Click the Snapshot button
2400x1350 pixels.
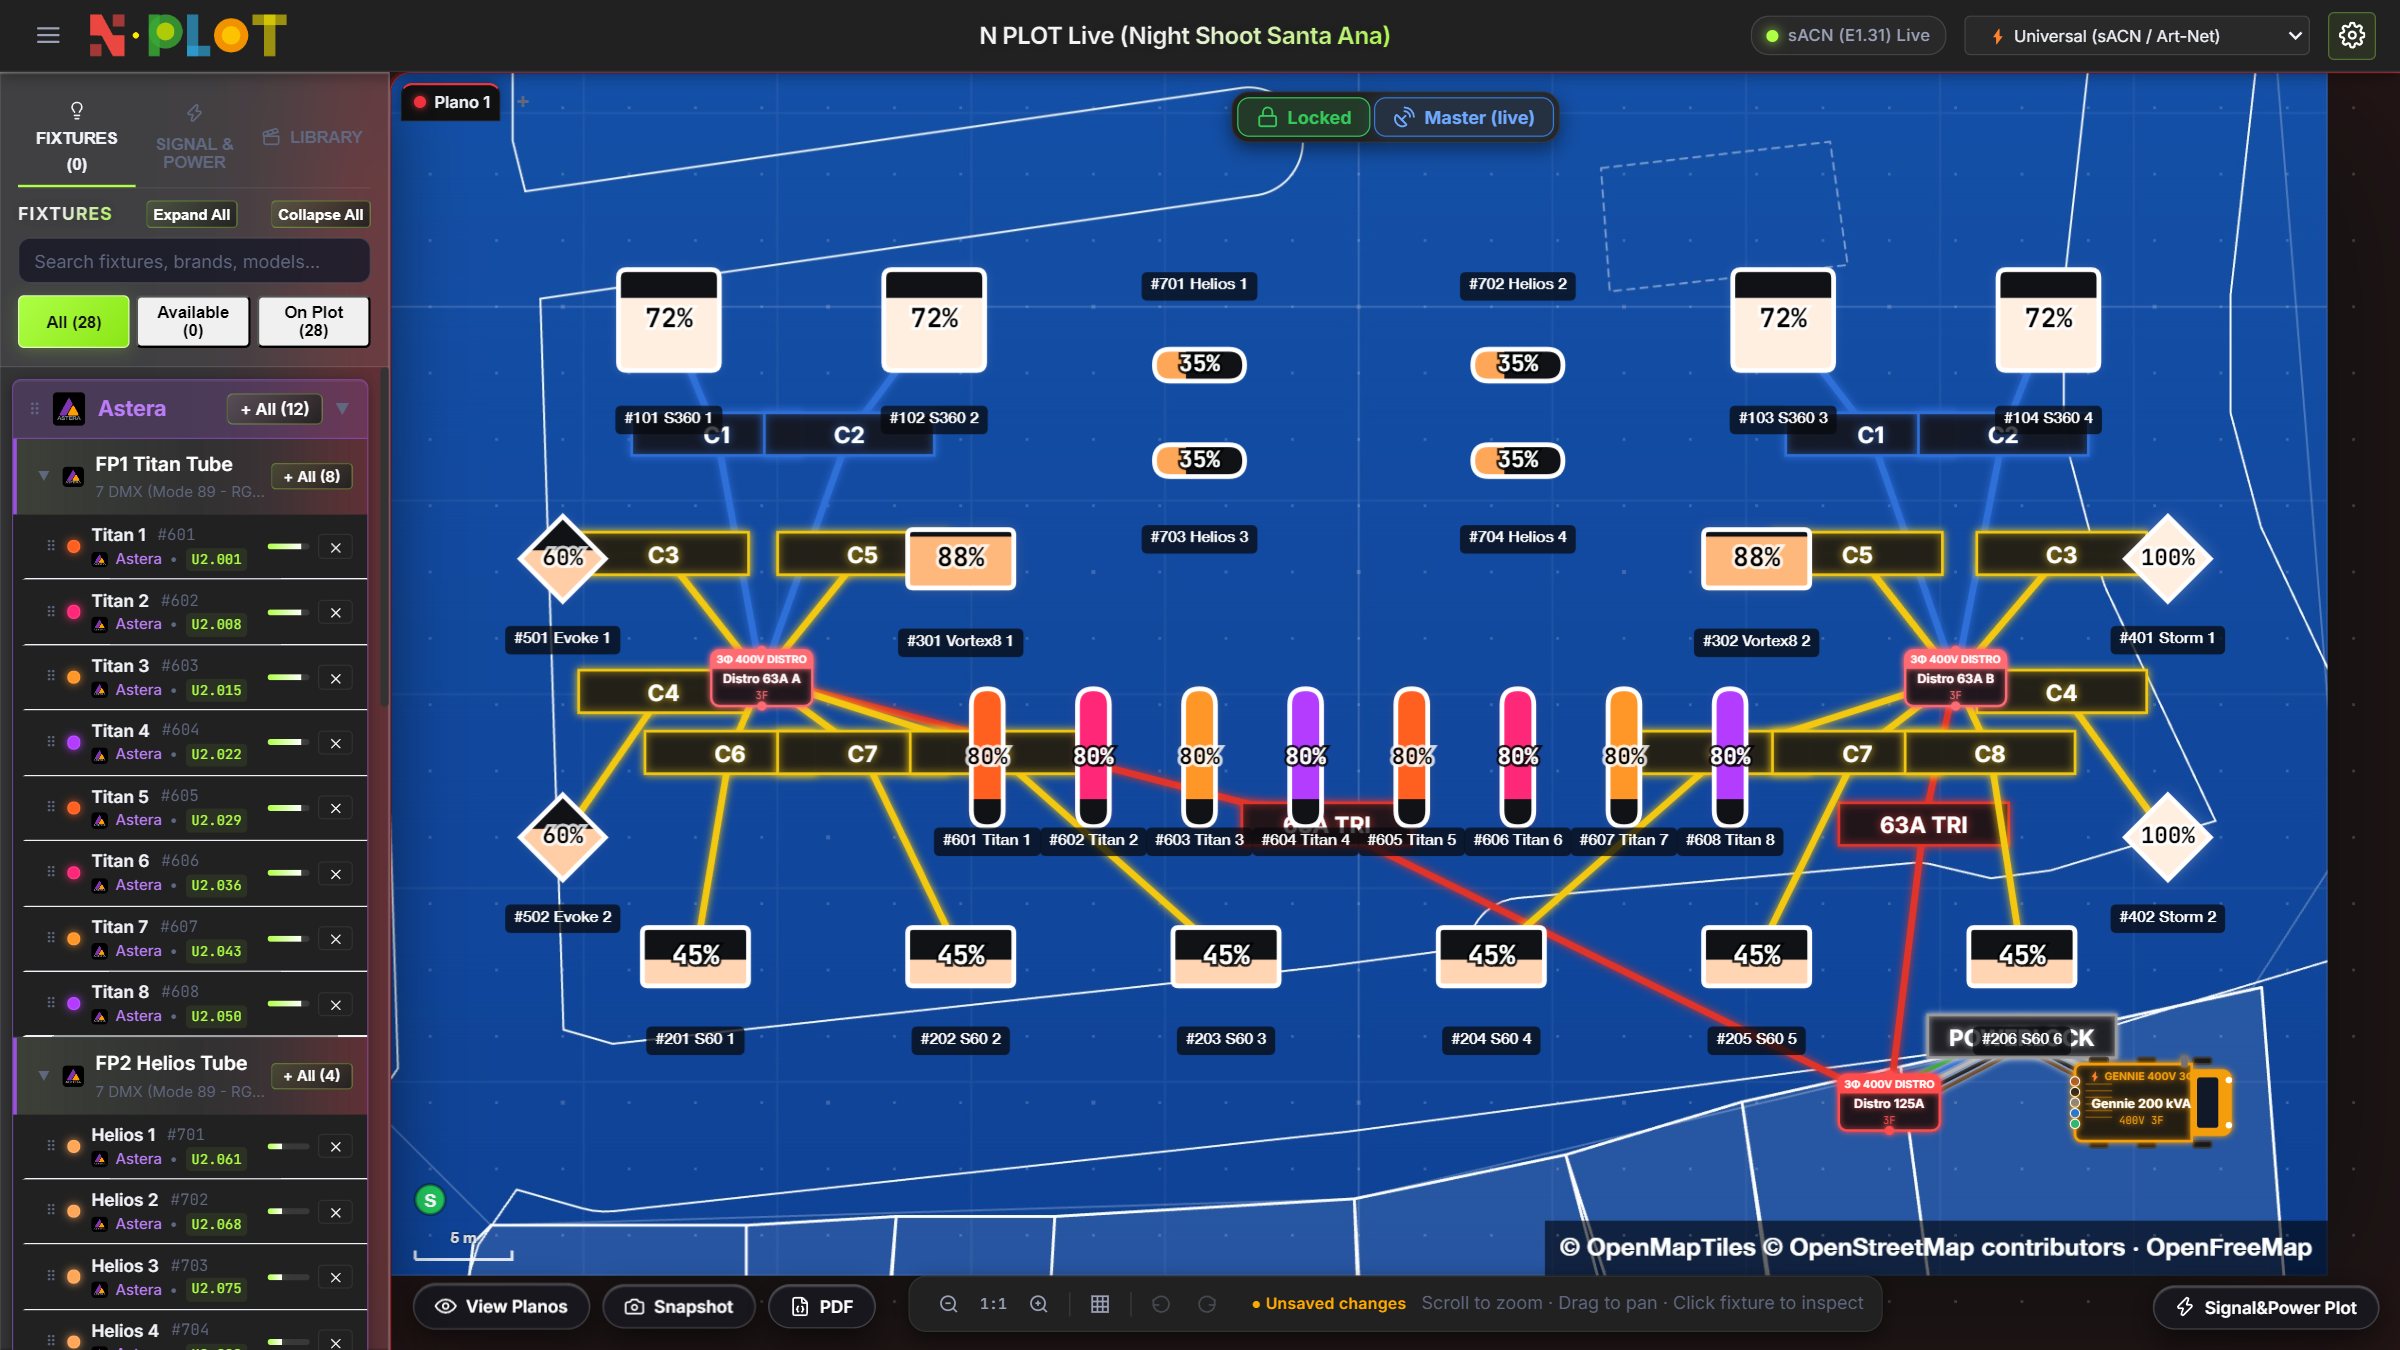point(679,1306)
